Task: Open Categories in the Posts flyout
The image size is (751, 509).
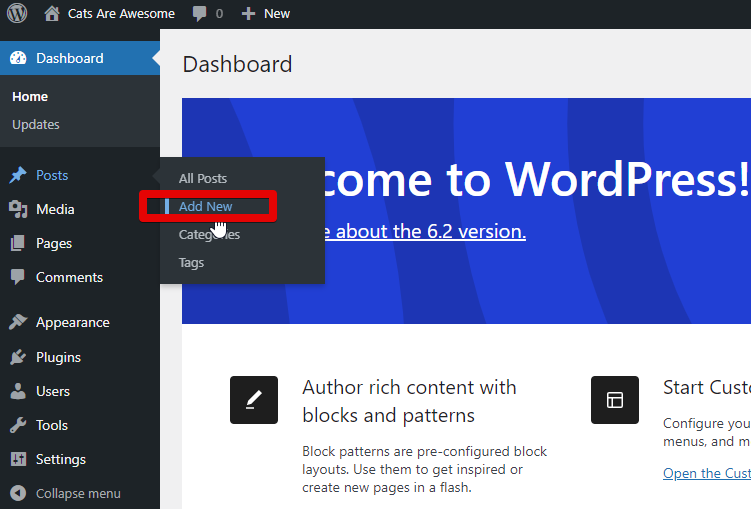Action: [x=209, y=235]
